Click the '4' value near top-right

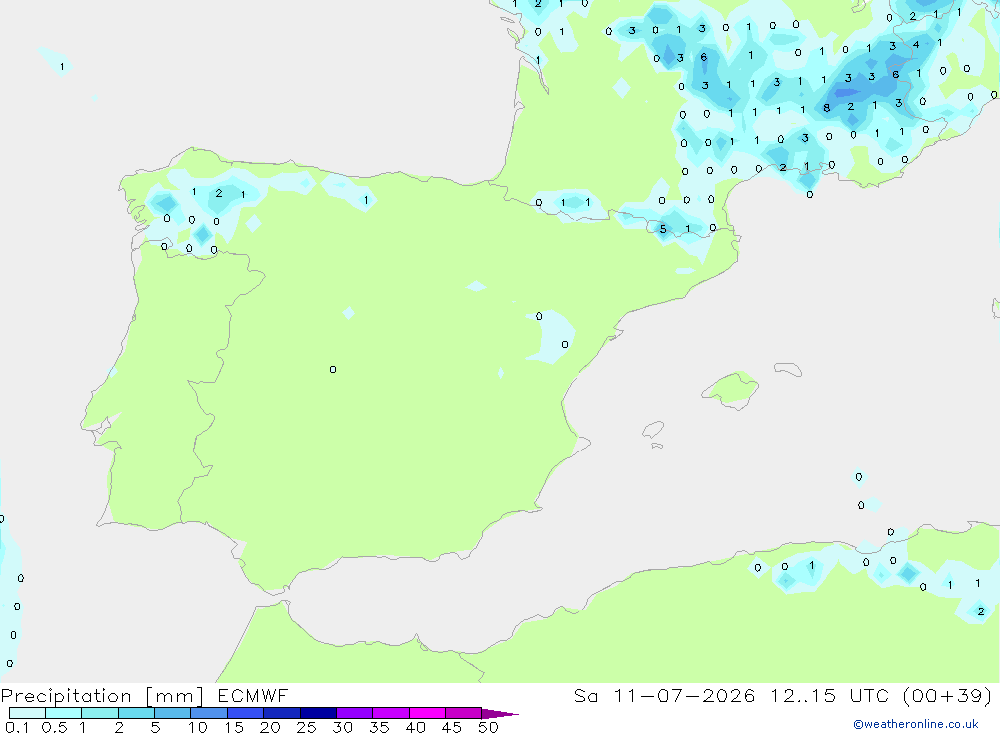[916, 45]
